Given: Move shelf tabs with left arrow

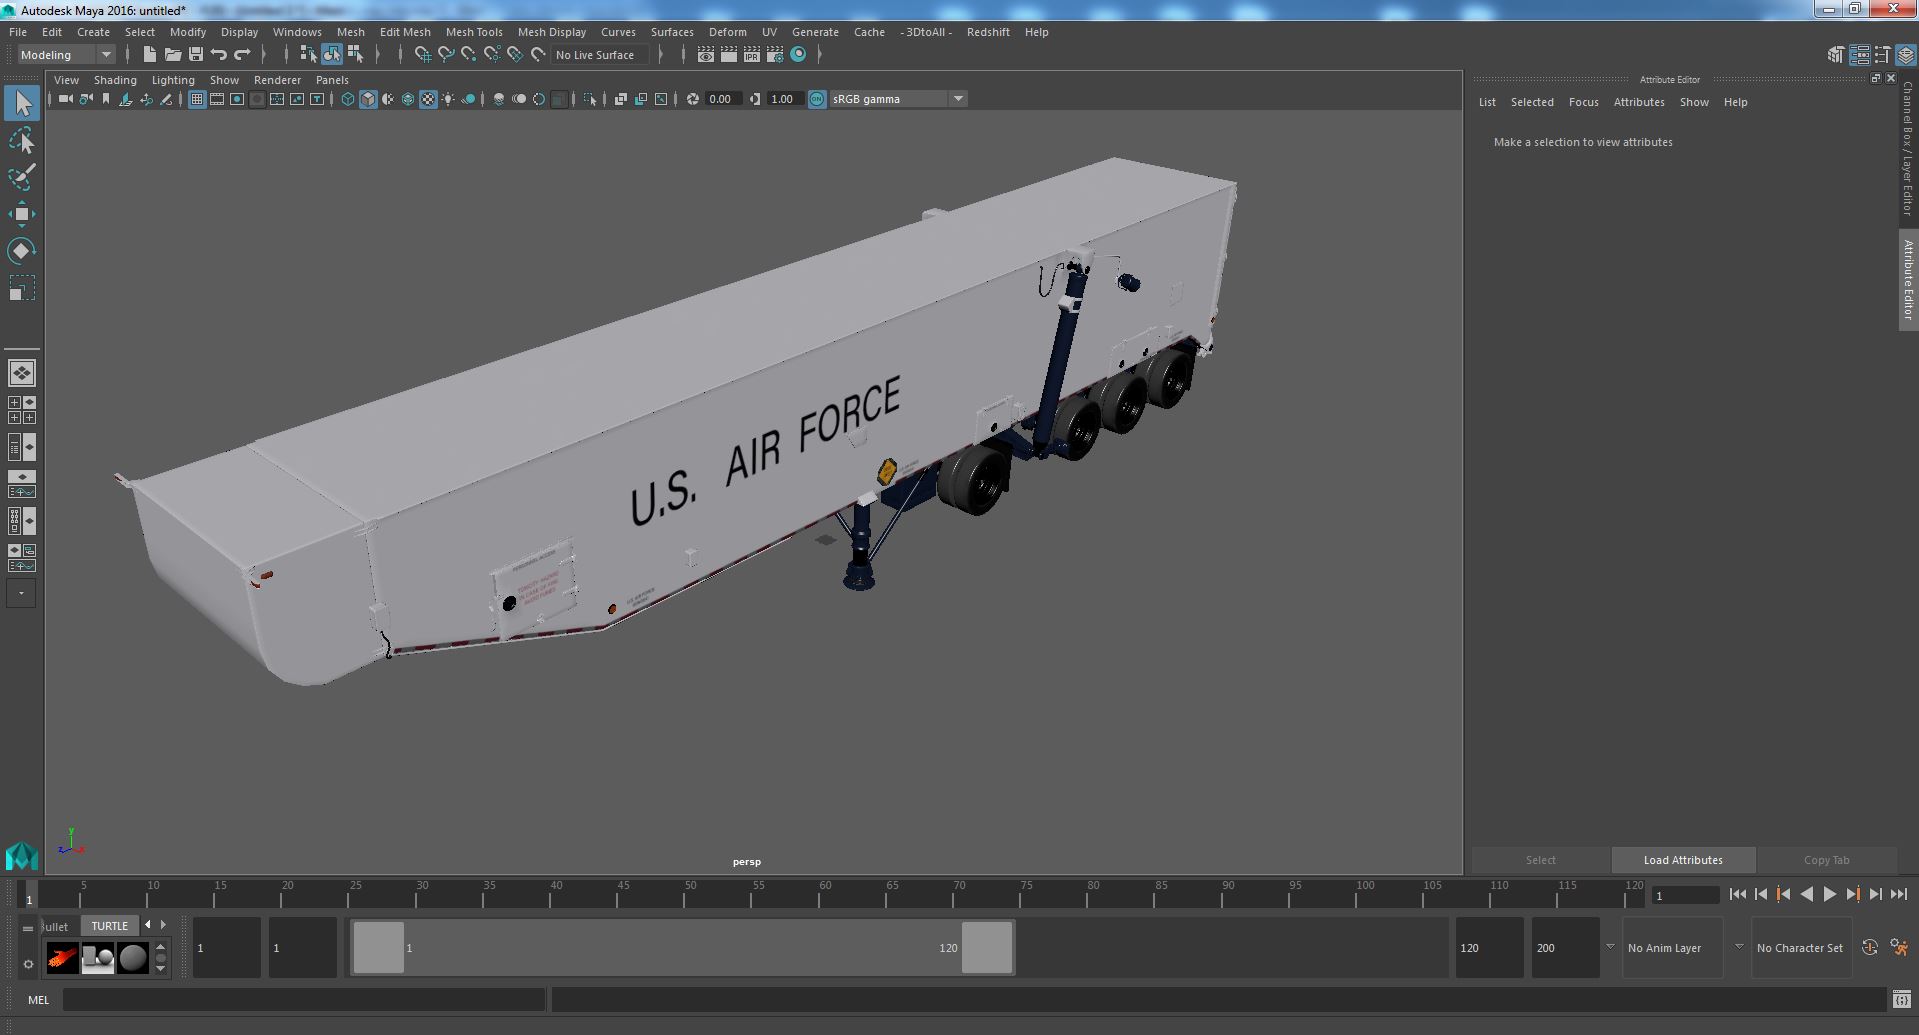Looking at the screenshot, I should 148,925.
